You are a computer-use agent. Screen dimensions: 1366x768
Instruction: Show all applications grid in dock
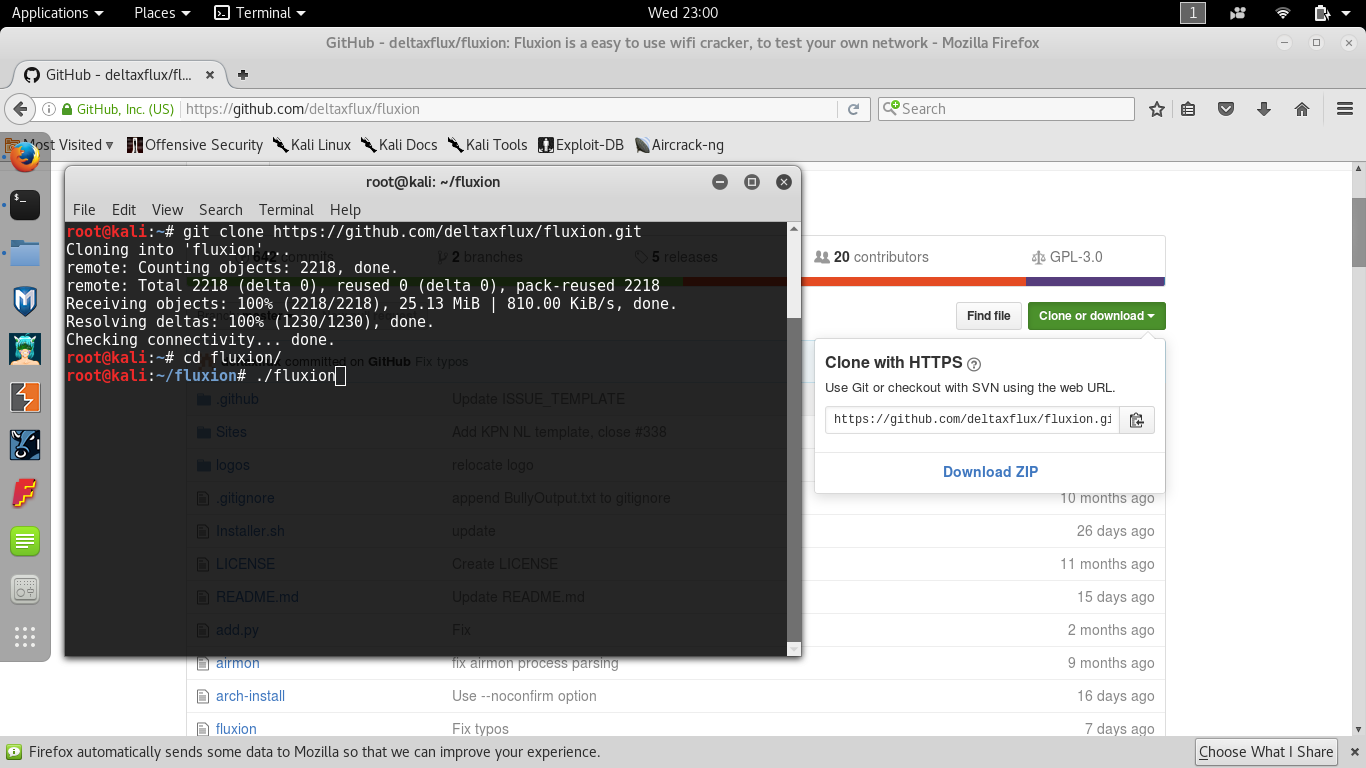point(25,637)
